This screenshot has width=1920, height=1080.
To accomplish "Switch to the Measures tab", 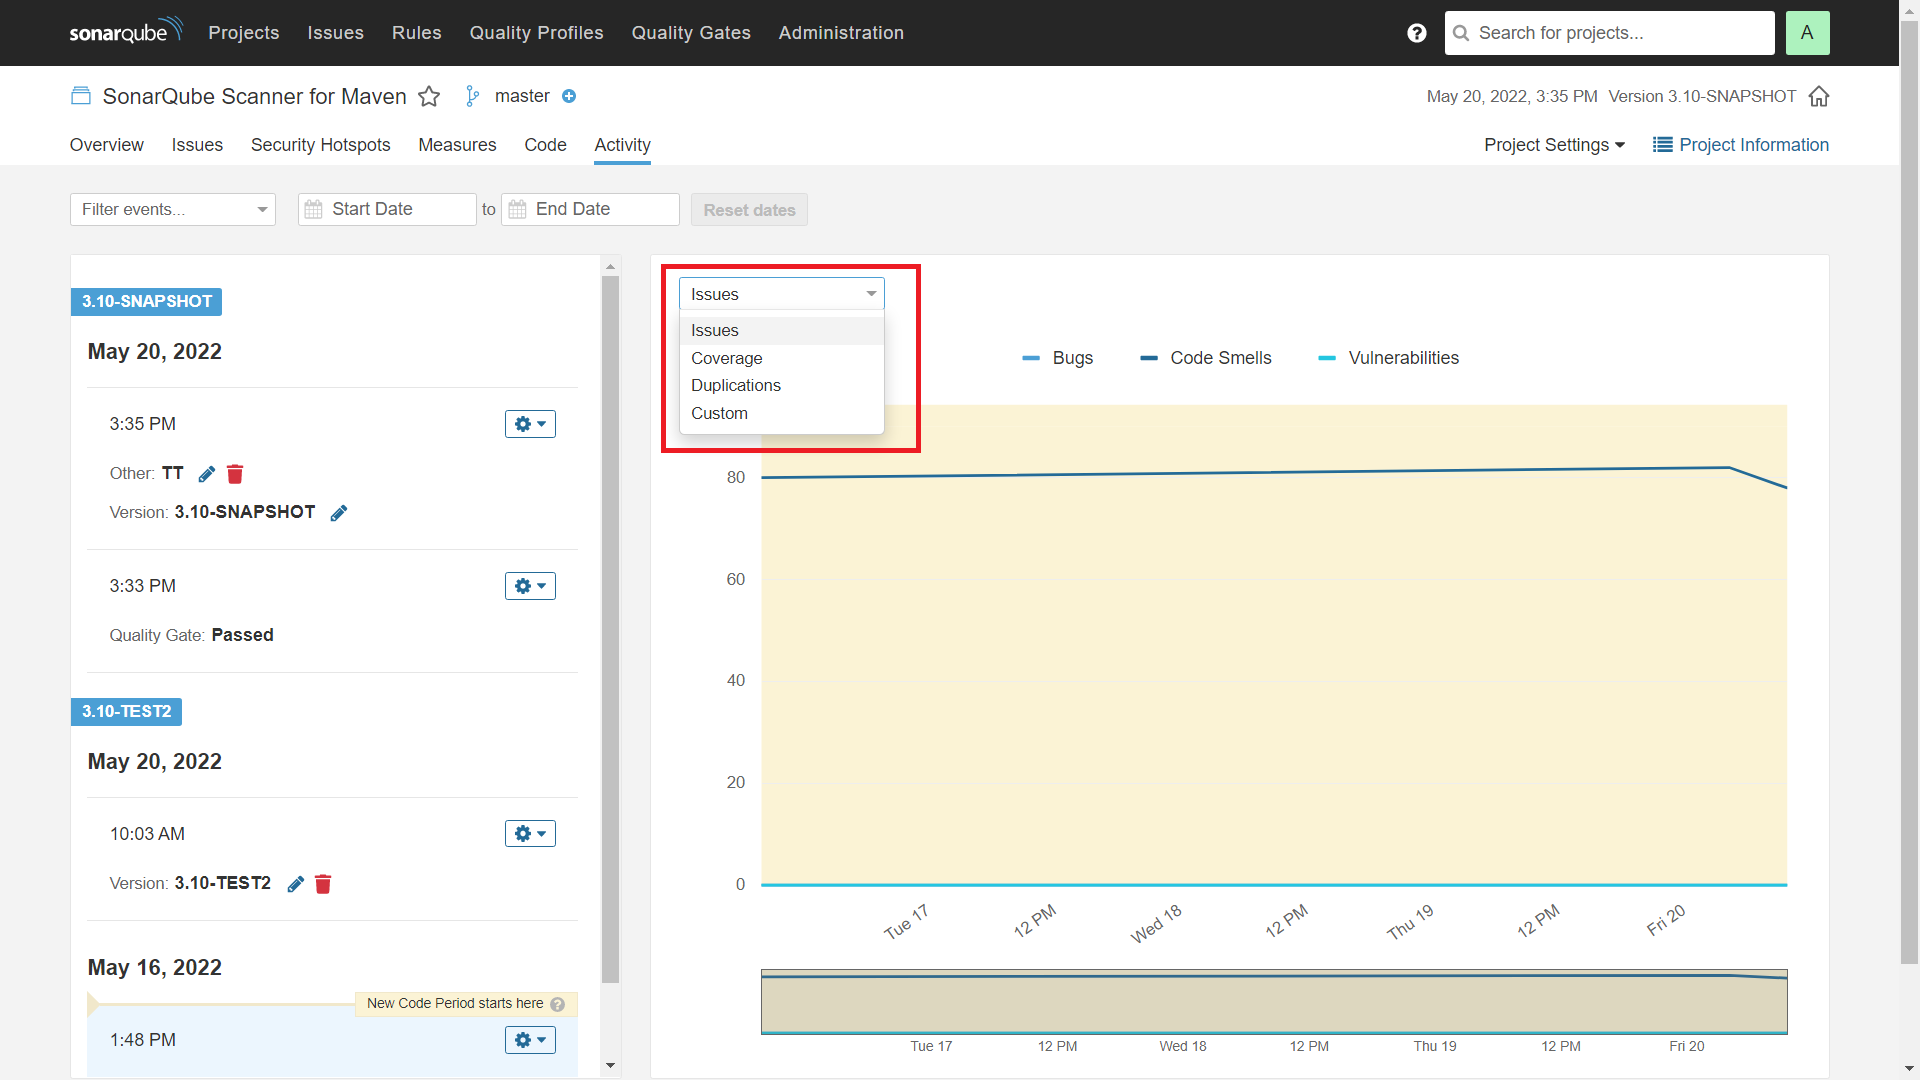I will point(457,145).
